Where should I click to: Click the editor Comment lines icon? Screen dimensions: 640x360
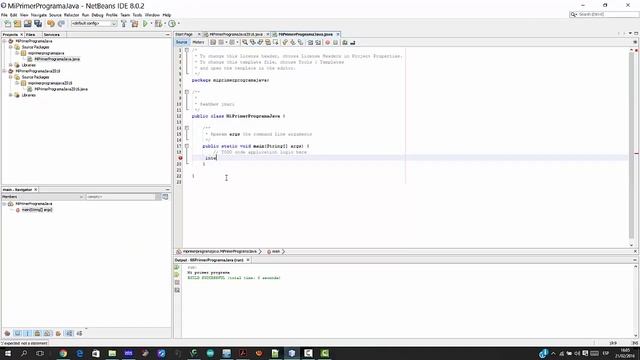pos(345,42)
